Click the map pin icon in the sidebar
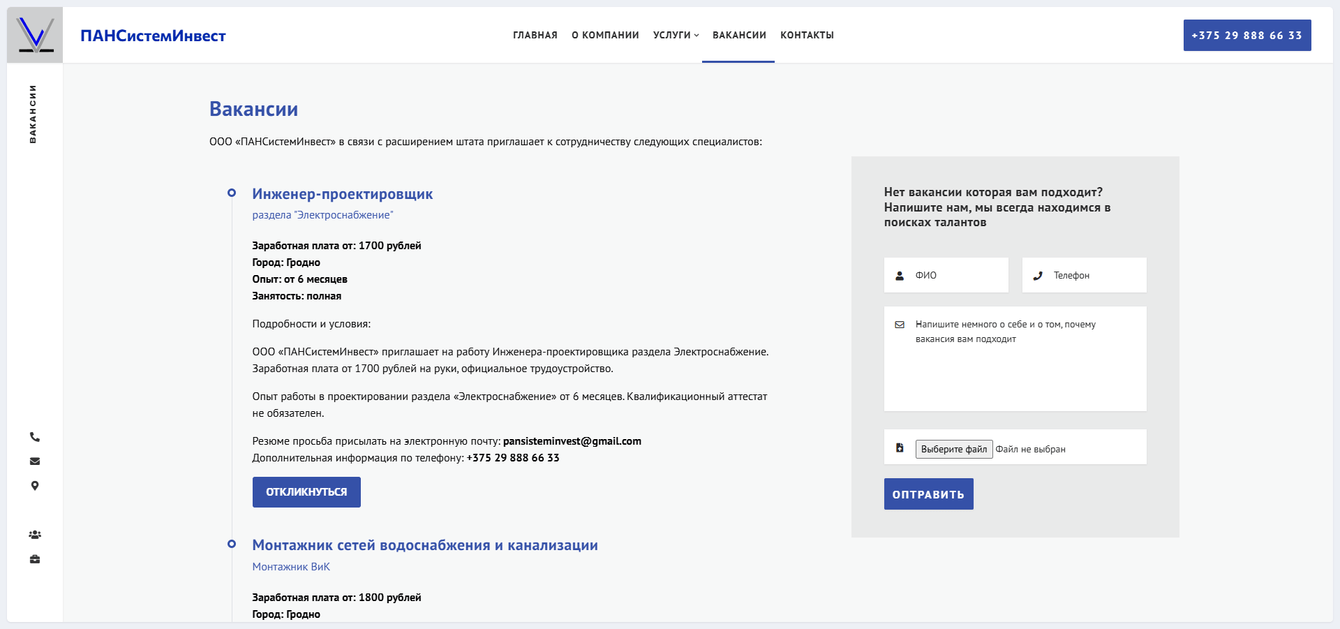 click(35, 486)
